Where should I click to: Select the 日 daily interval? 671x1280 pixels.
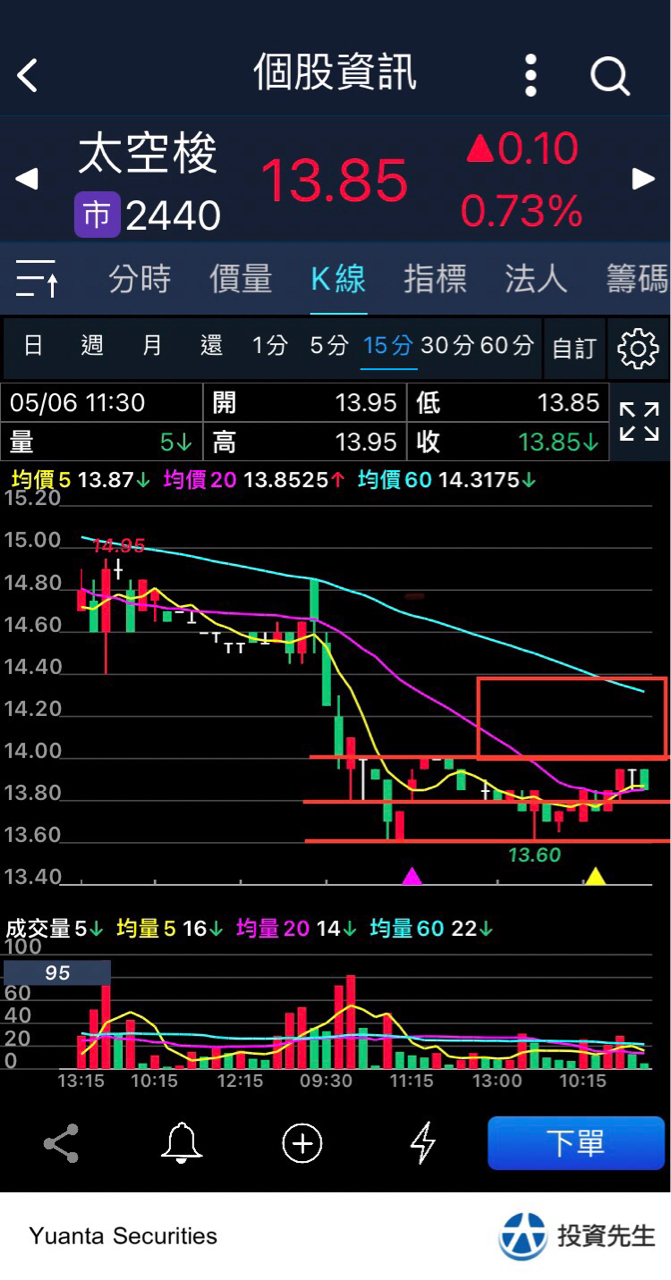click(33, 346)
